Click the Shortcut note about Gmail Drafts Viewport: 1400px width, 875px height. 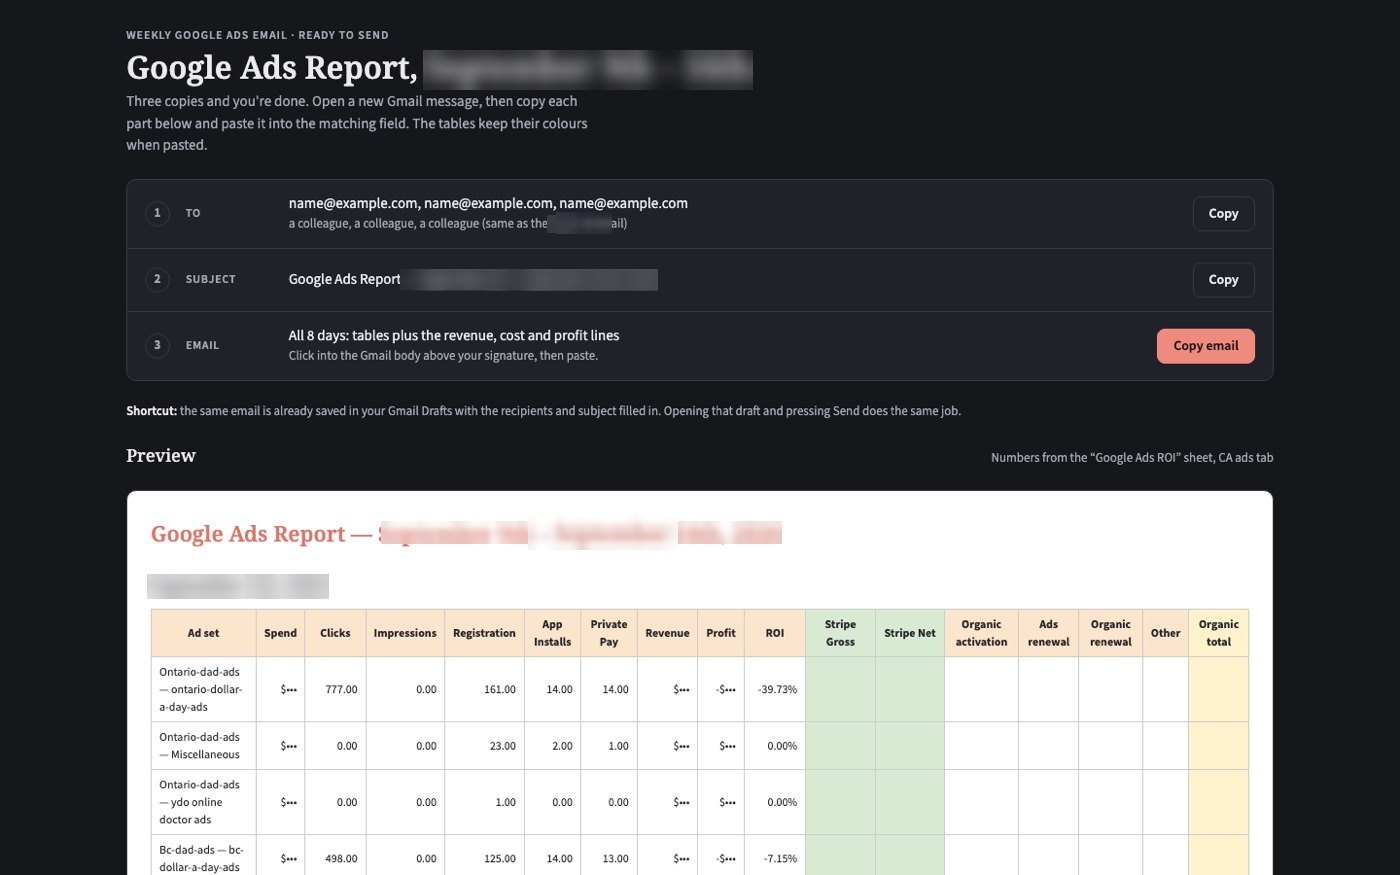coord(543,411)
